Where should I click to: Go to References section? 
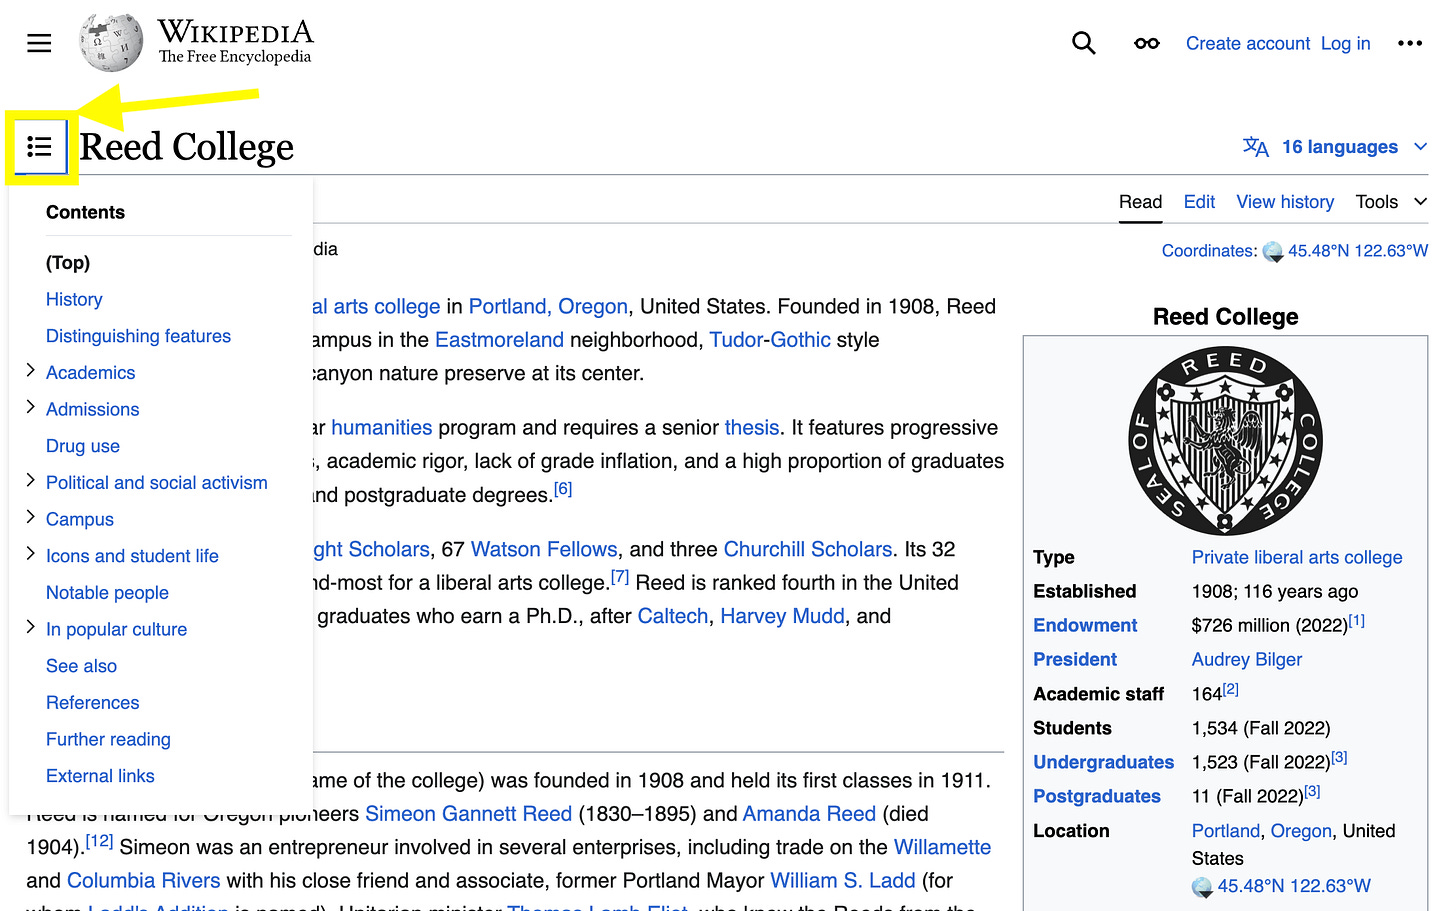click(92, 702)
